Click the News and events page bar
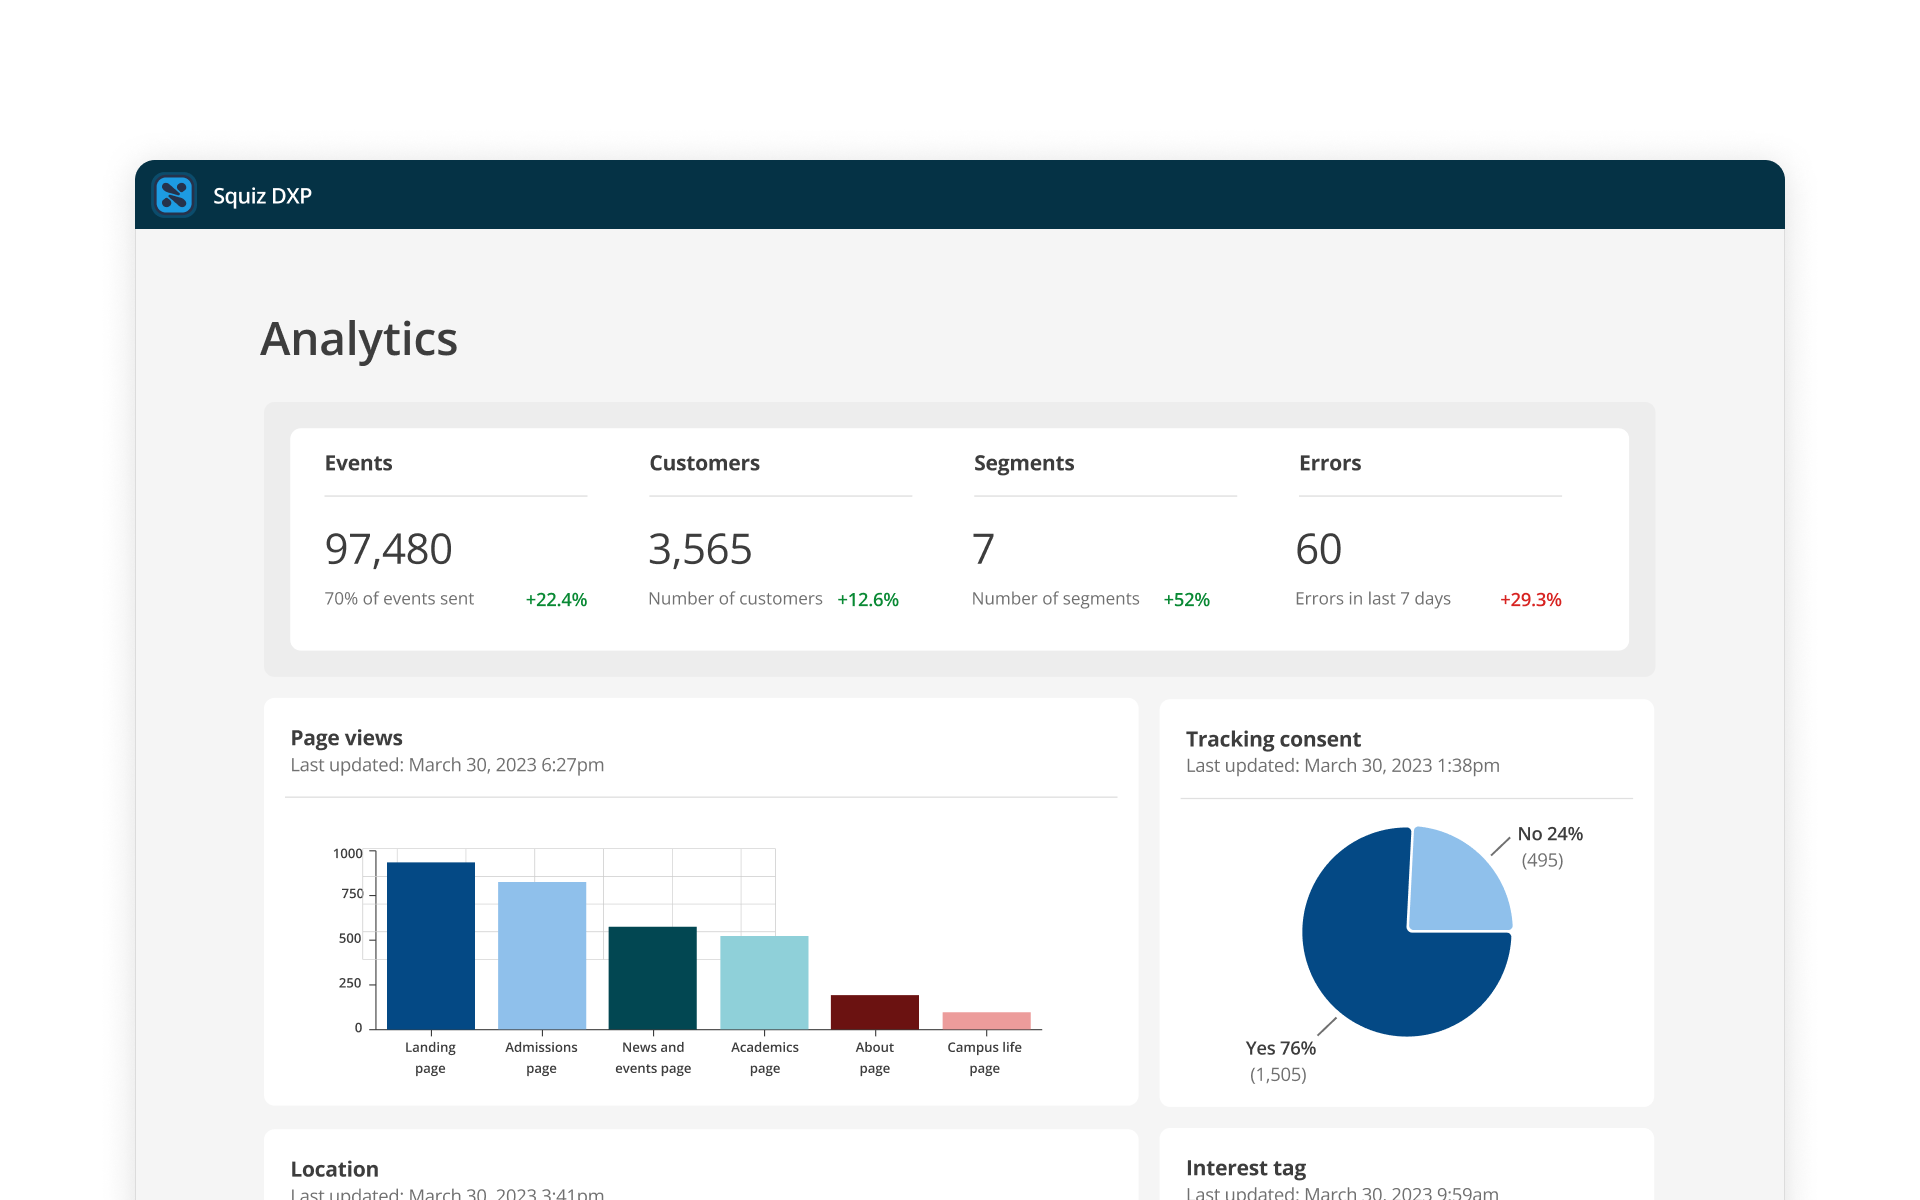The image size is (1920, 1200). coord(653,978)
